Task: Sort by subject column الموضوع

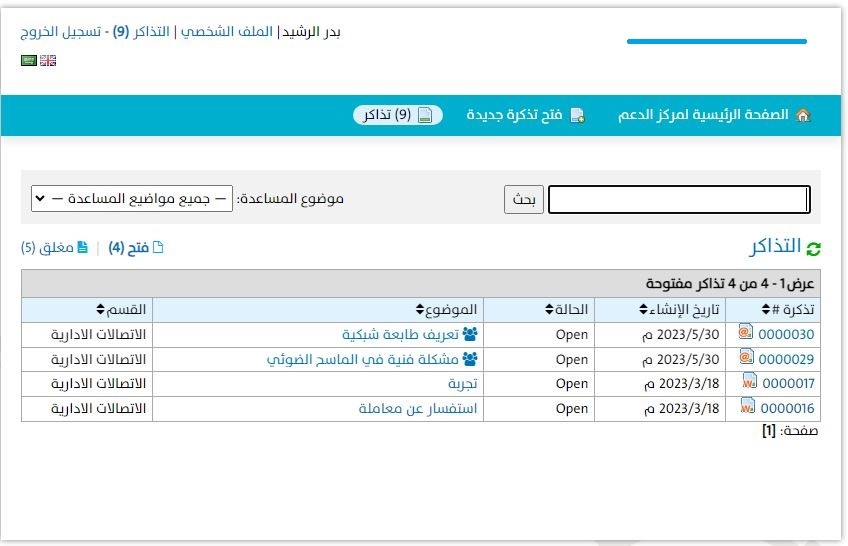Action: [447, 309]
